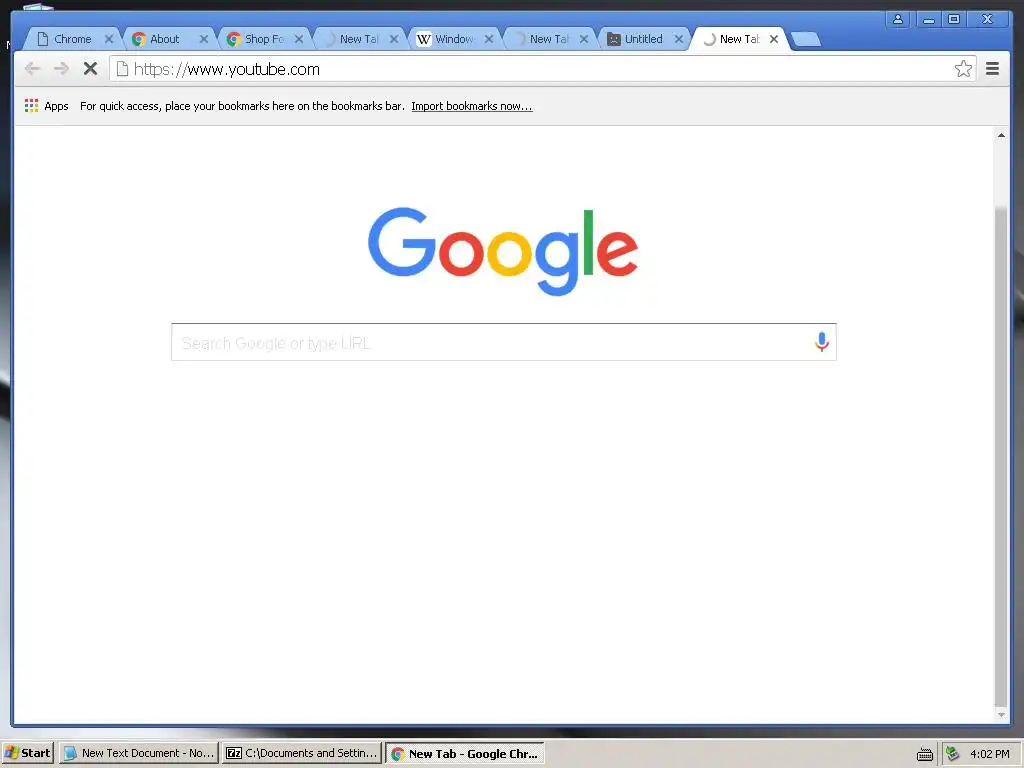Viewport: 1024px width, 768px height.
Task: Open the Windows Start menu
Action: tap(27, 753)
